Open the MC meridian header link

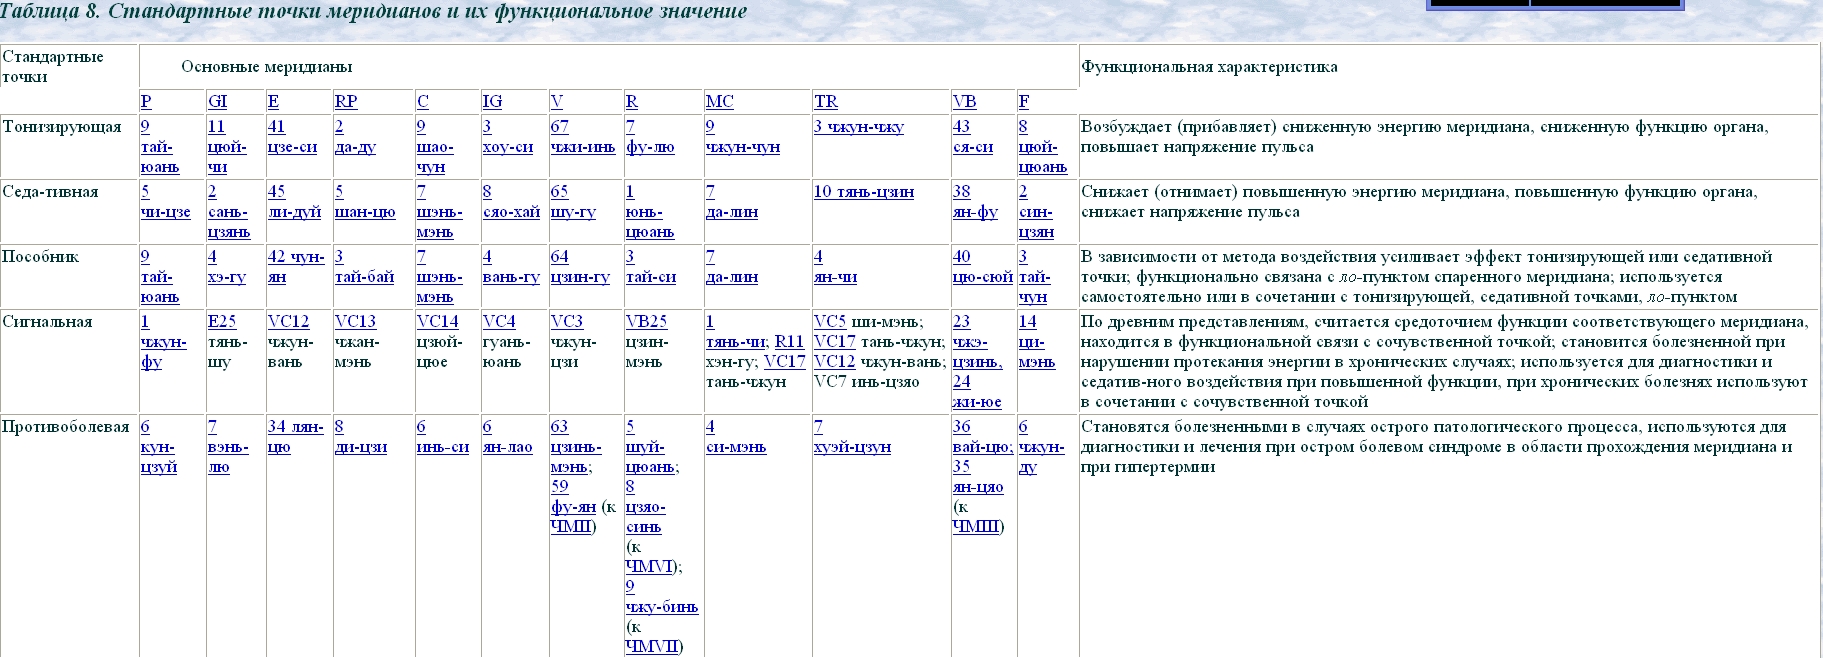click(x=719, y=102)
